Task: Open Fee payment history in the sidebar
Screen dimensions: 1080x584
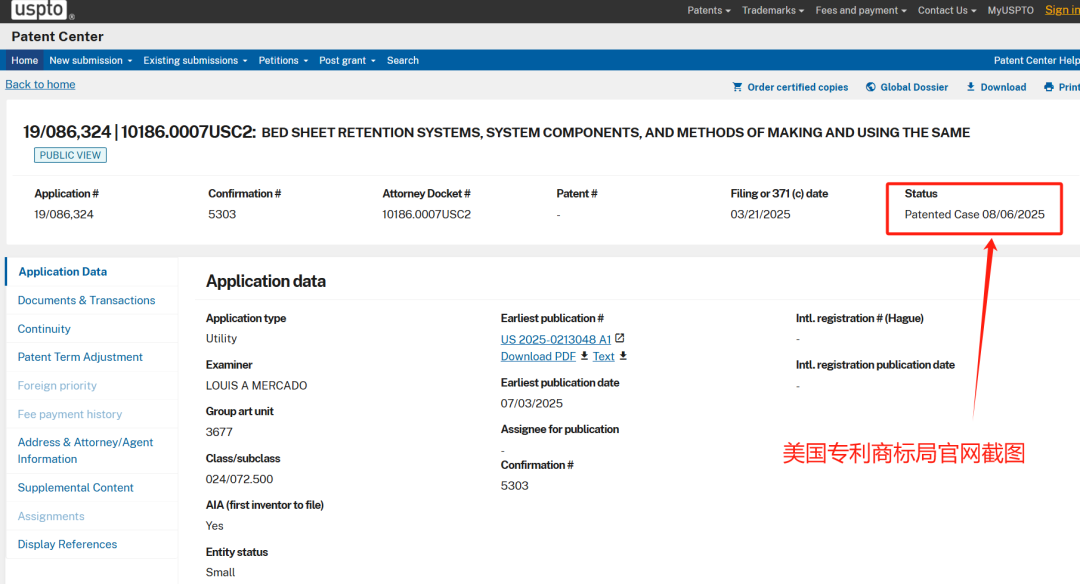Action: (x=70, y=414)
